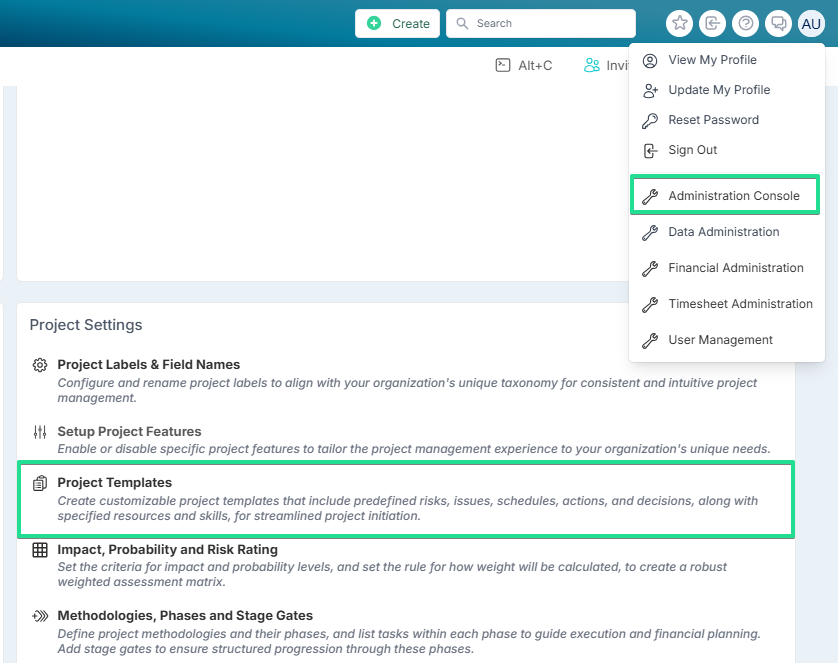Open Methodologies, Phases and Stage Gates
The width and height of the screenshot is (838, 663).
(x=185, y=615)
